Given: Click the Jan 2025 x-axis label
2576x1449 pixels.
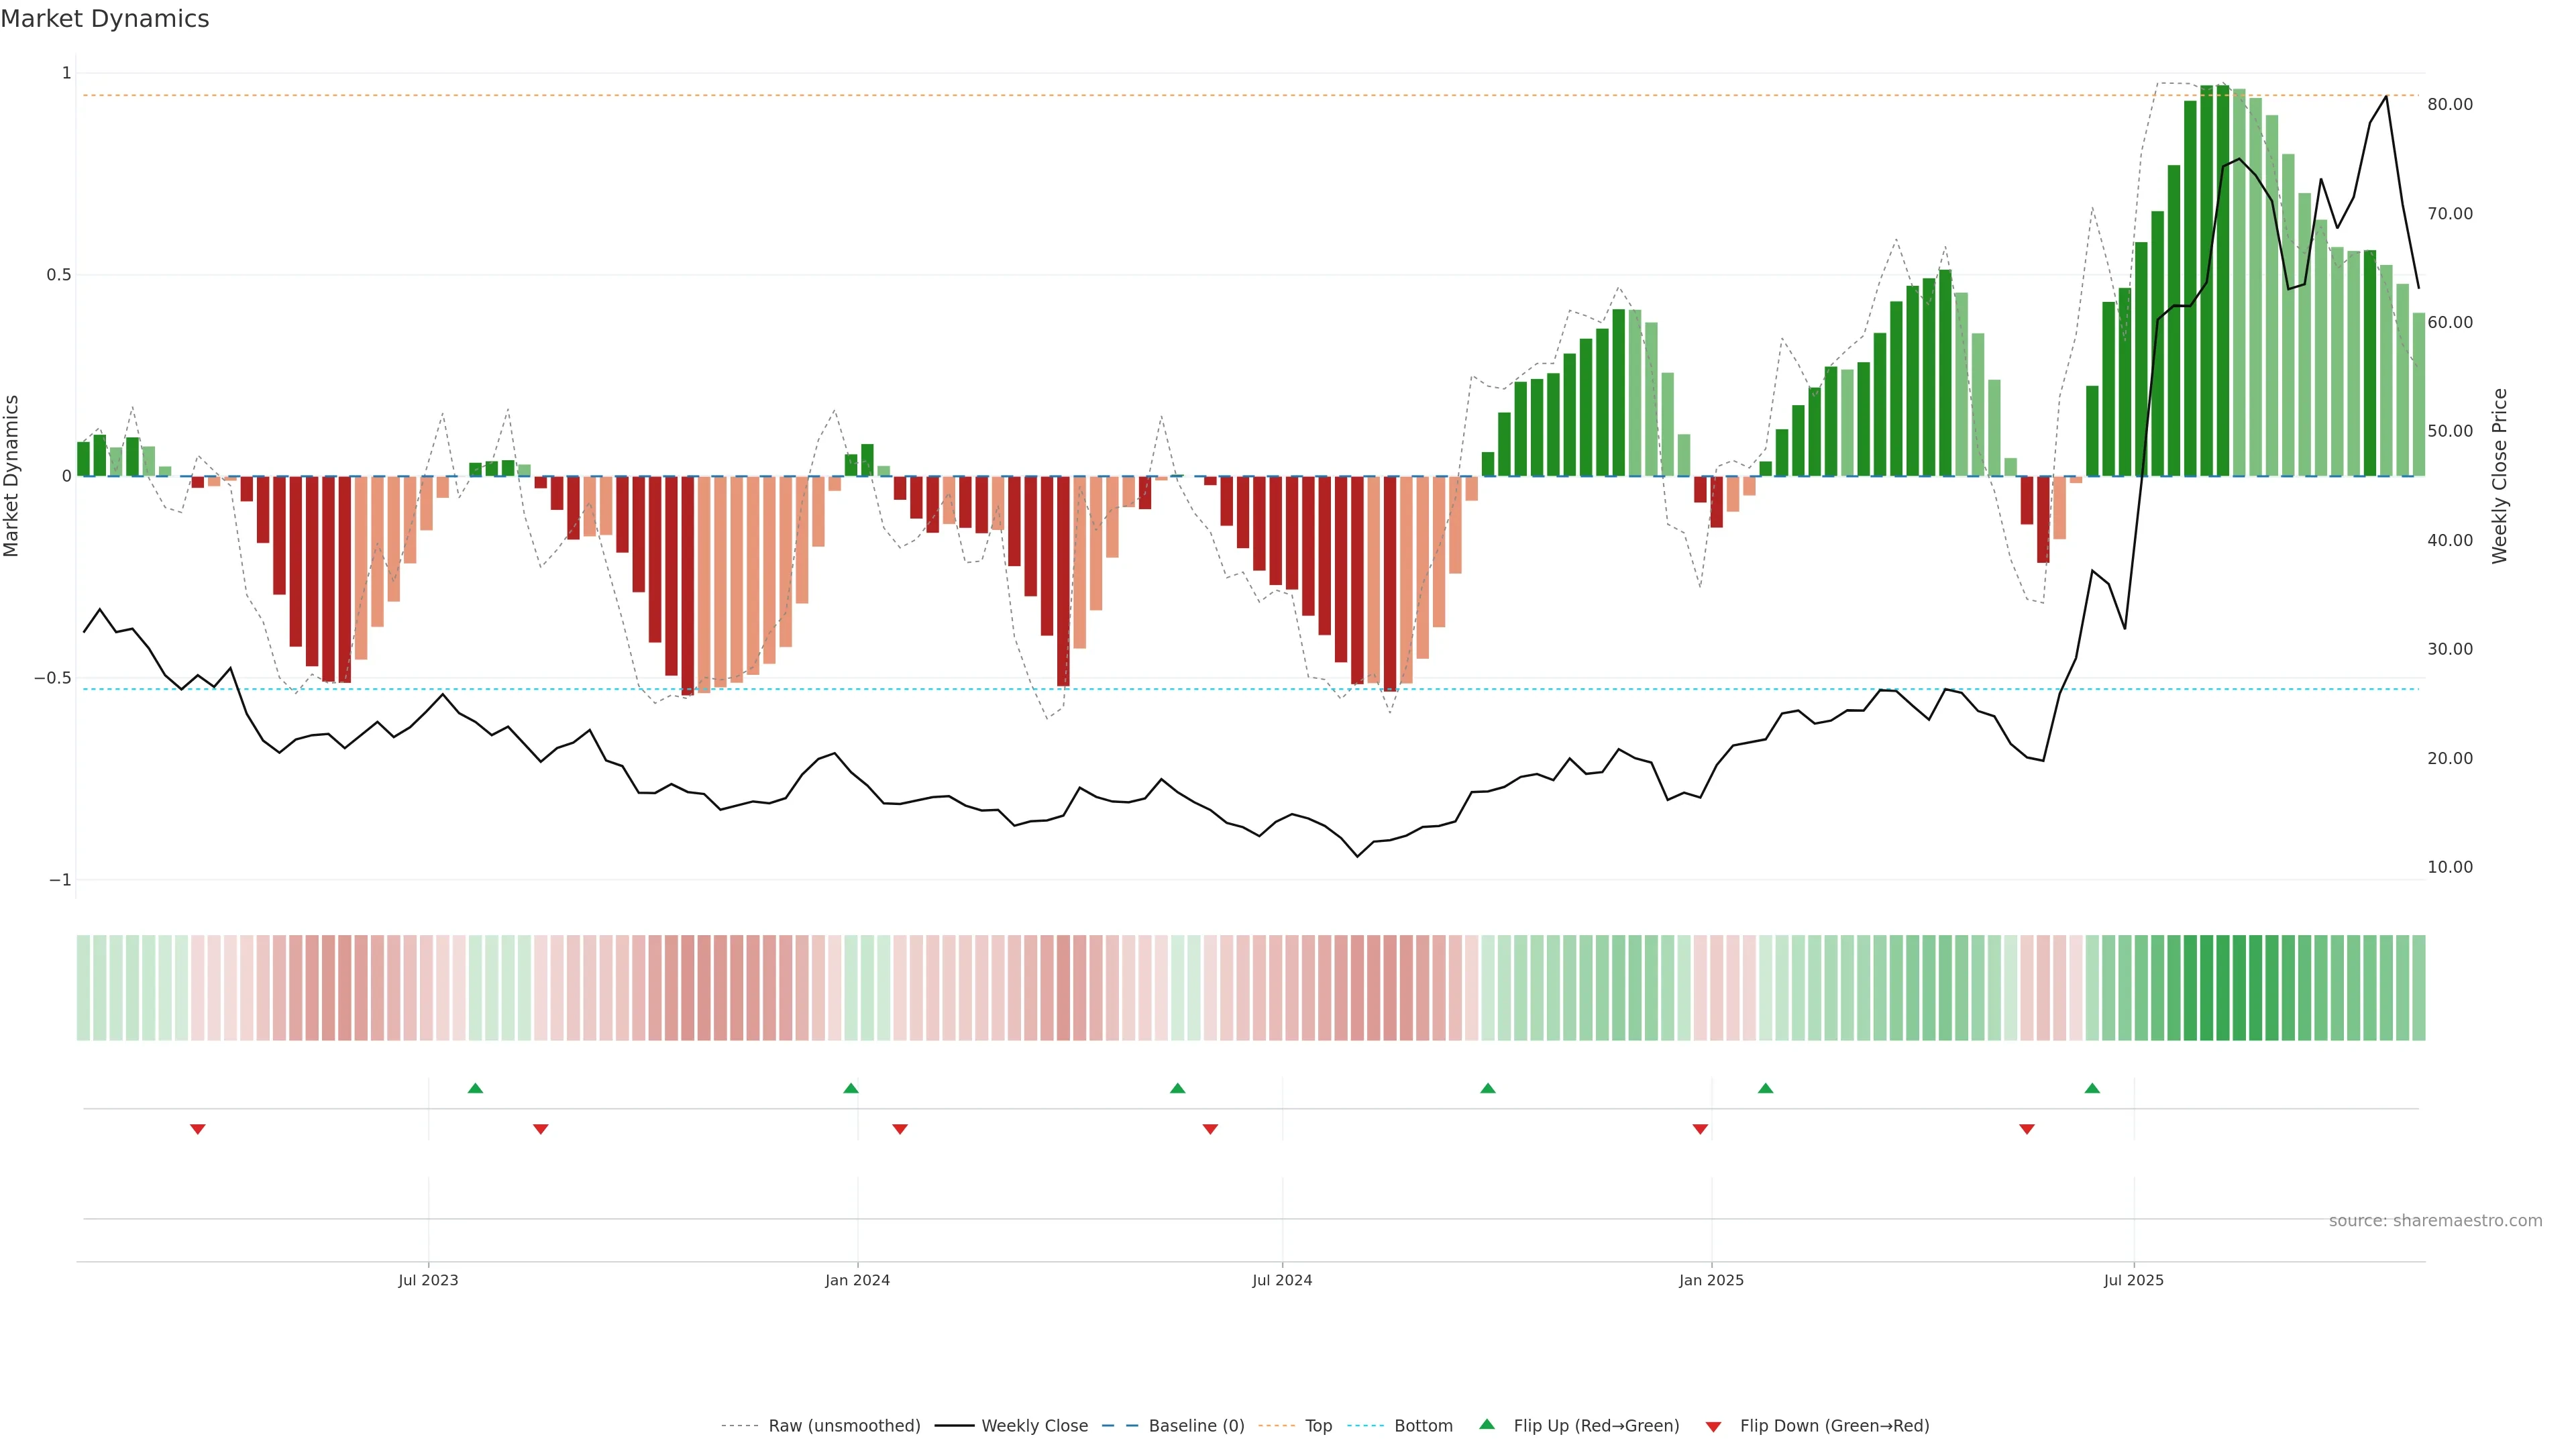Looking at the screenshot, I should tap(1711, 1280).
